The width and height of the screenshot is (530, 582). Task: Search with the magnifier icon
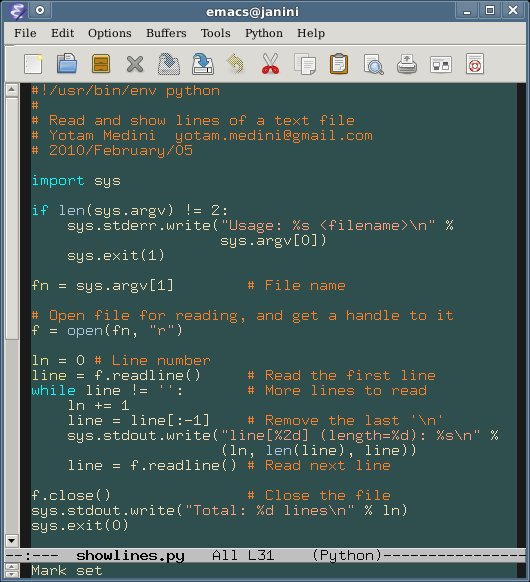coord(373,65)
